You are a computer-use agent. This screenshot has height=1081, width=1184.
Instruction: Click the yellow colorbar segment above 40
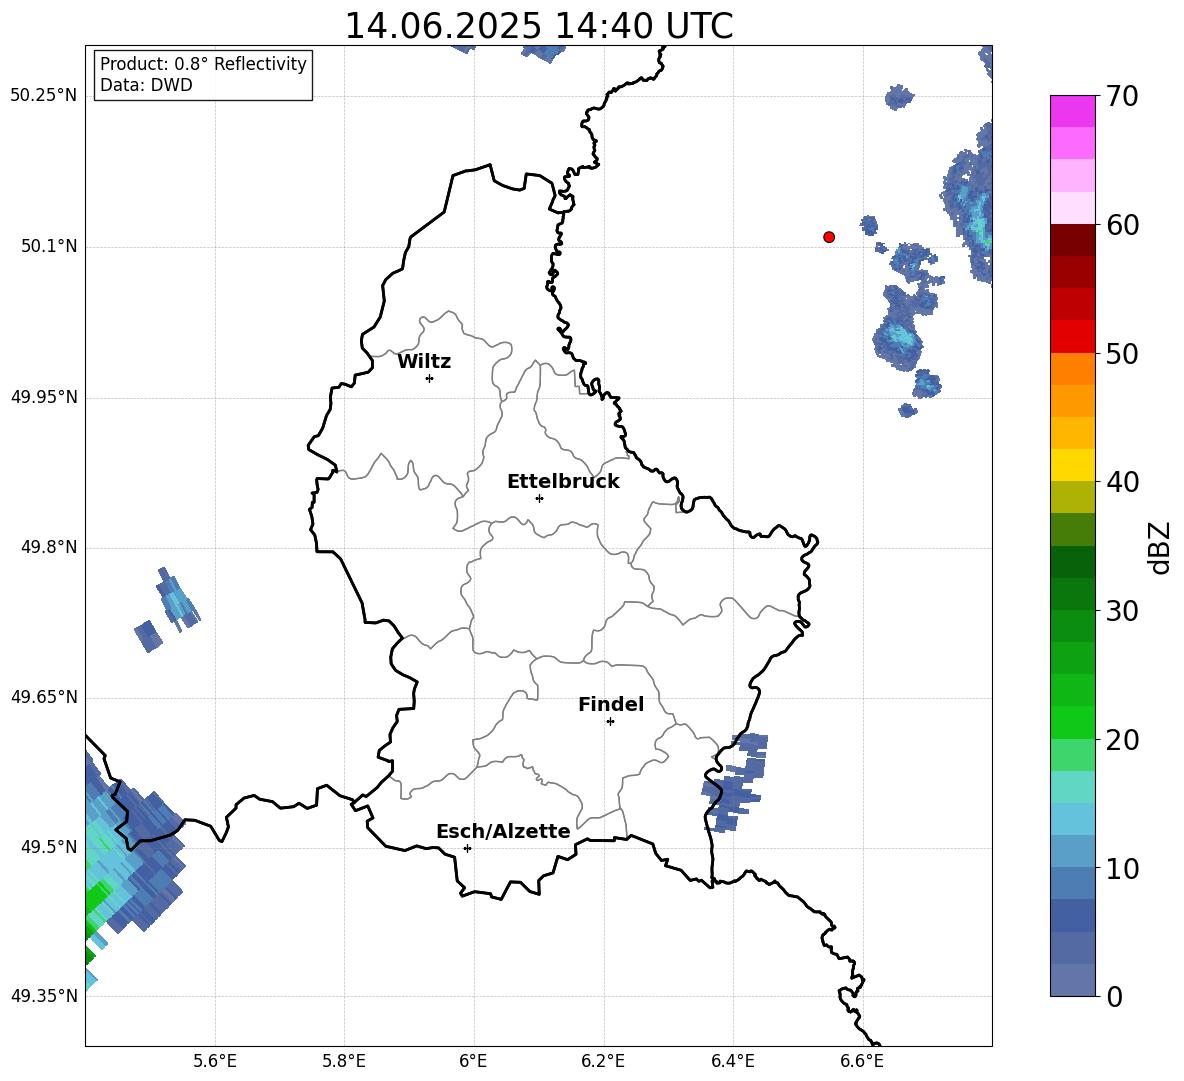coord(1072,465)
